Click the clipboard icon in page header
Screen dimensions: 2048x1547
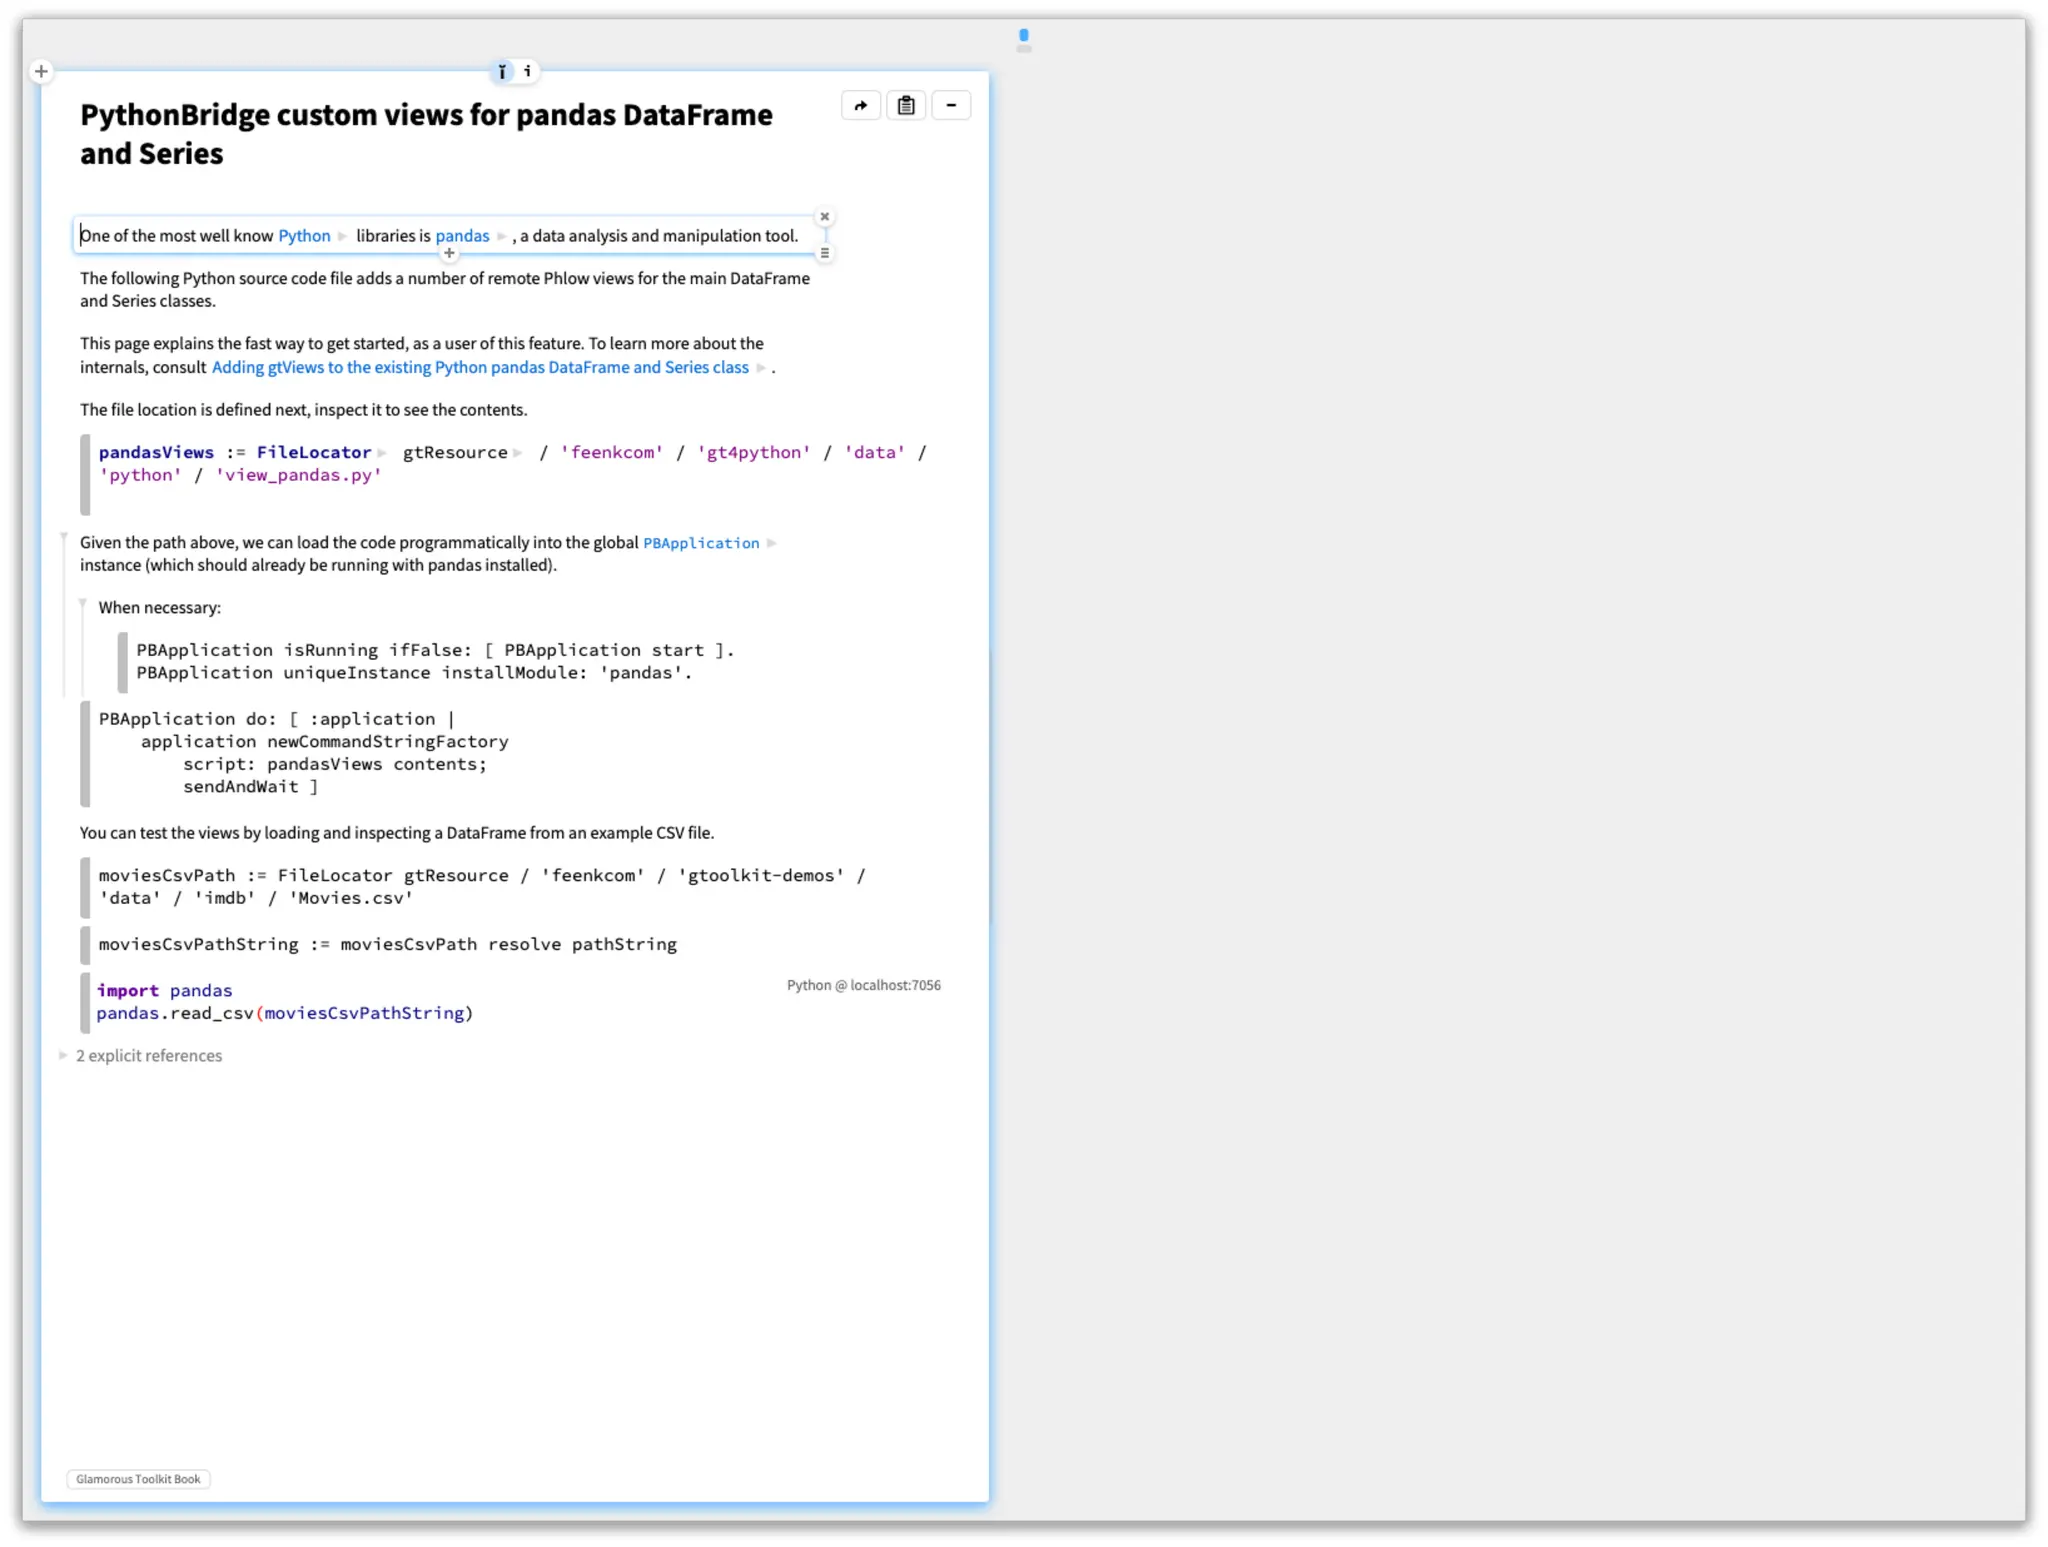pyautogui.click(x=906, y=106)
